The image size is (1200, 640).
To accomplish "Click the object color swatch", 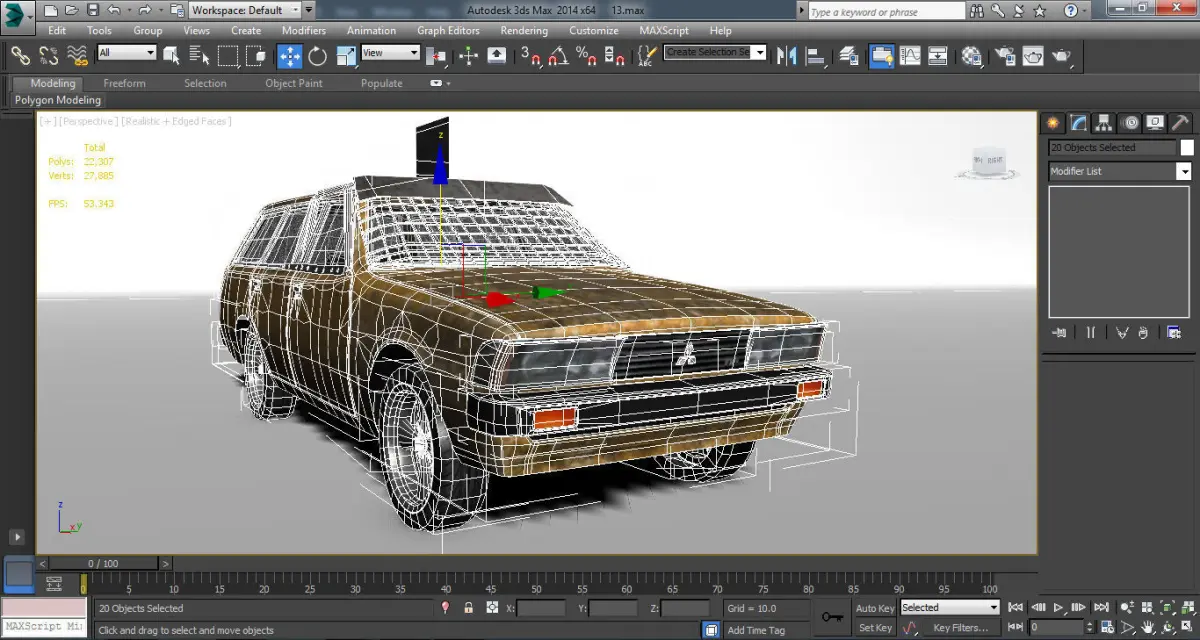I will [1186, 148].
